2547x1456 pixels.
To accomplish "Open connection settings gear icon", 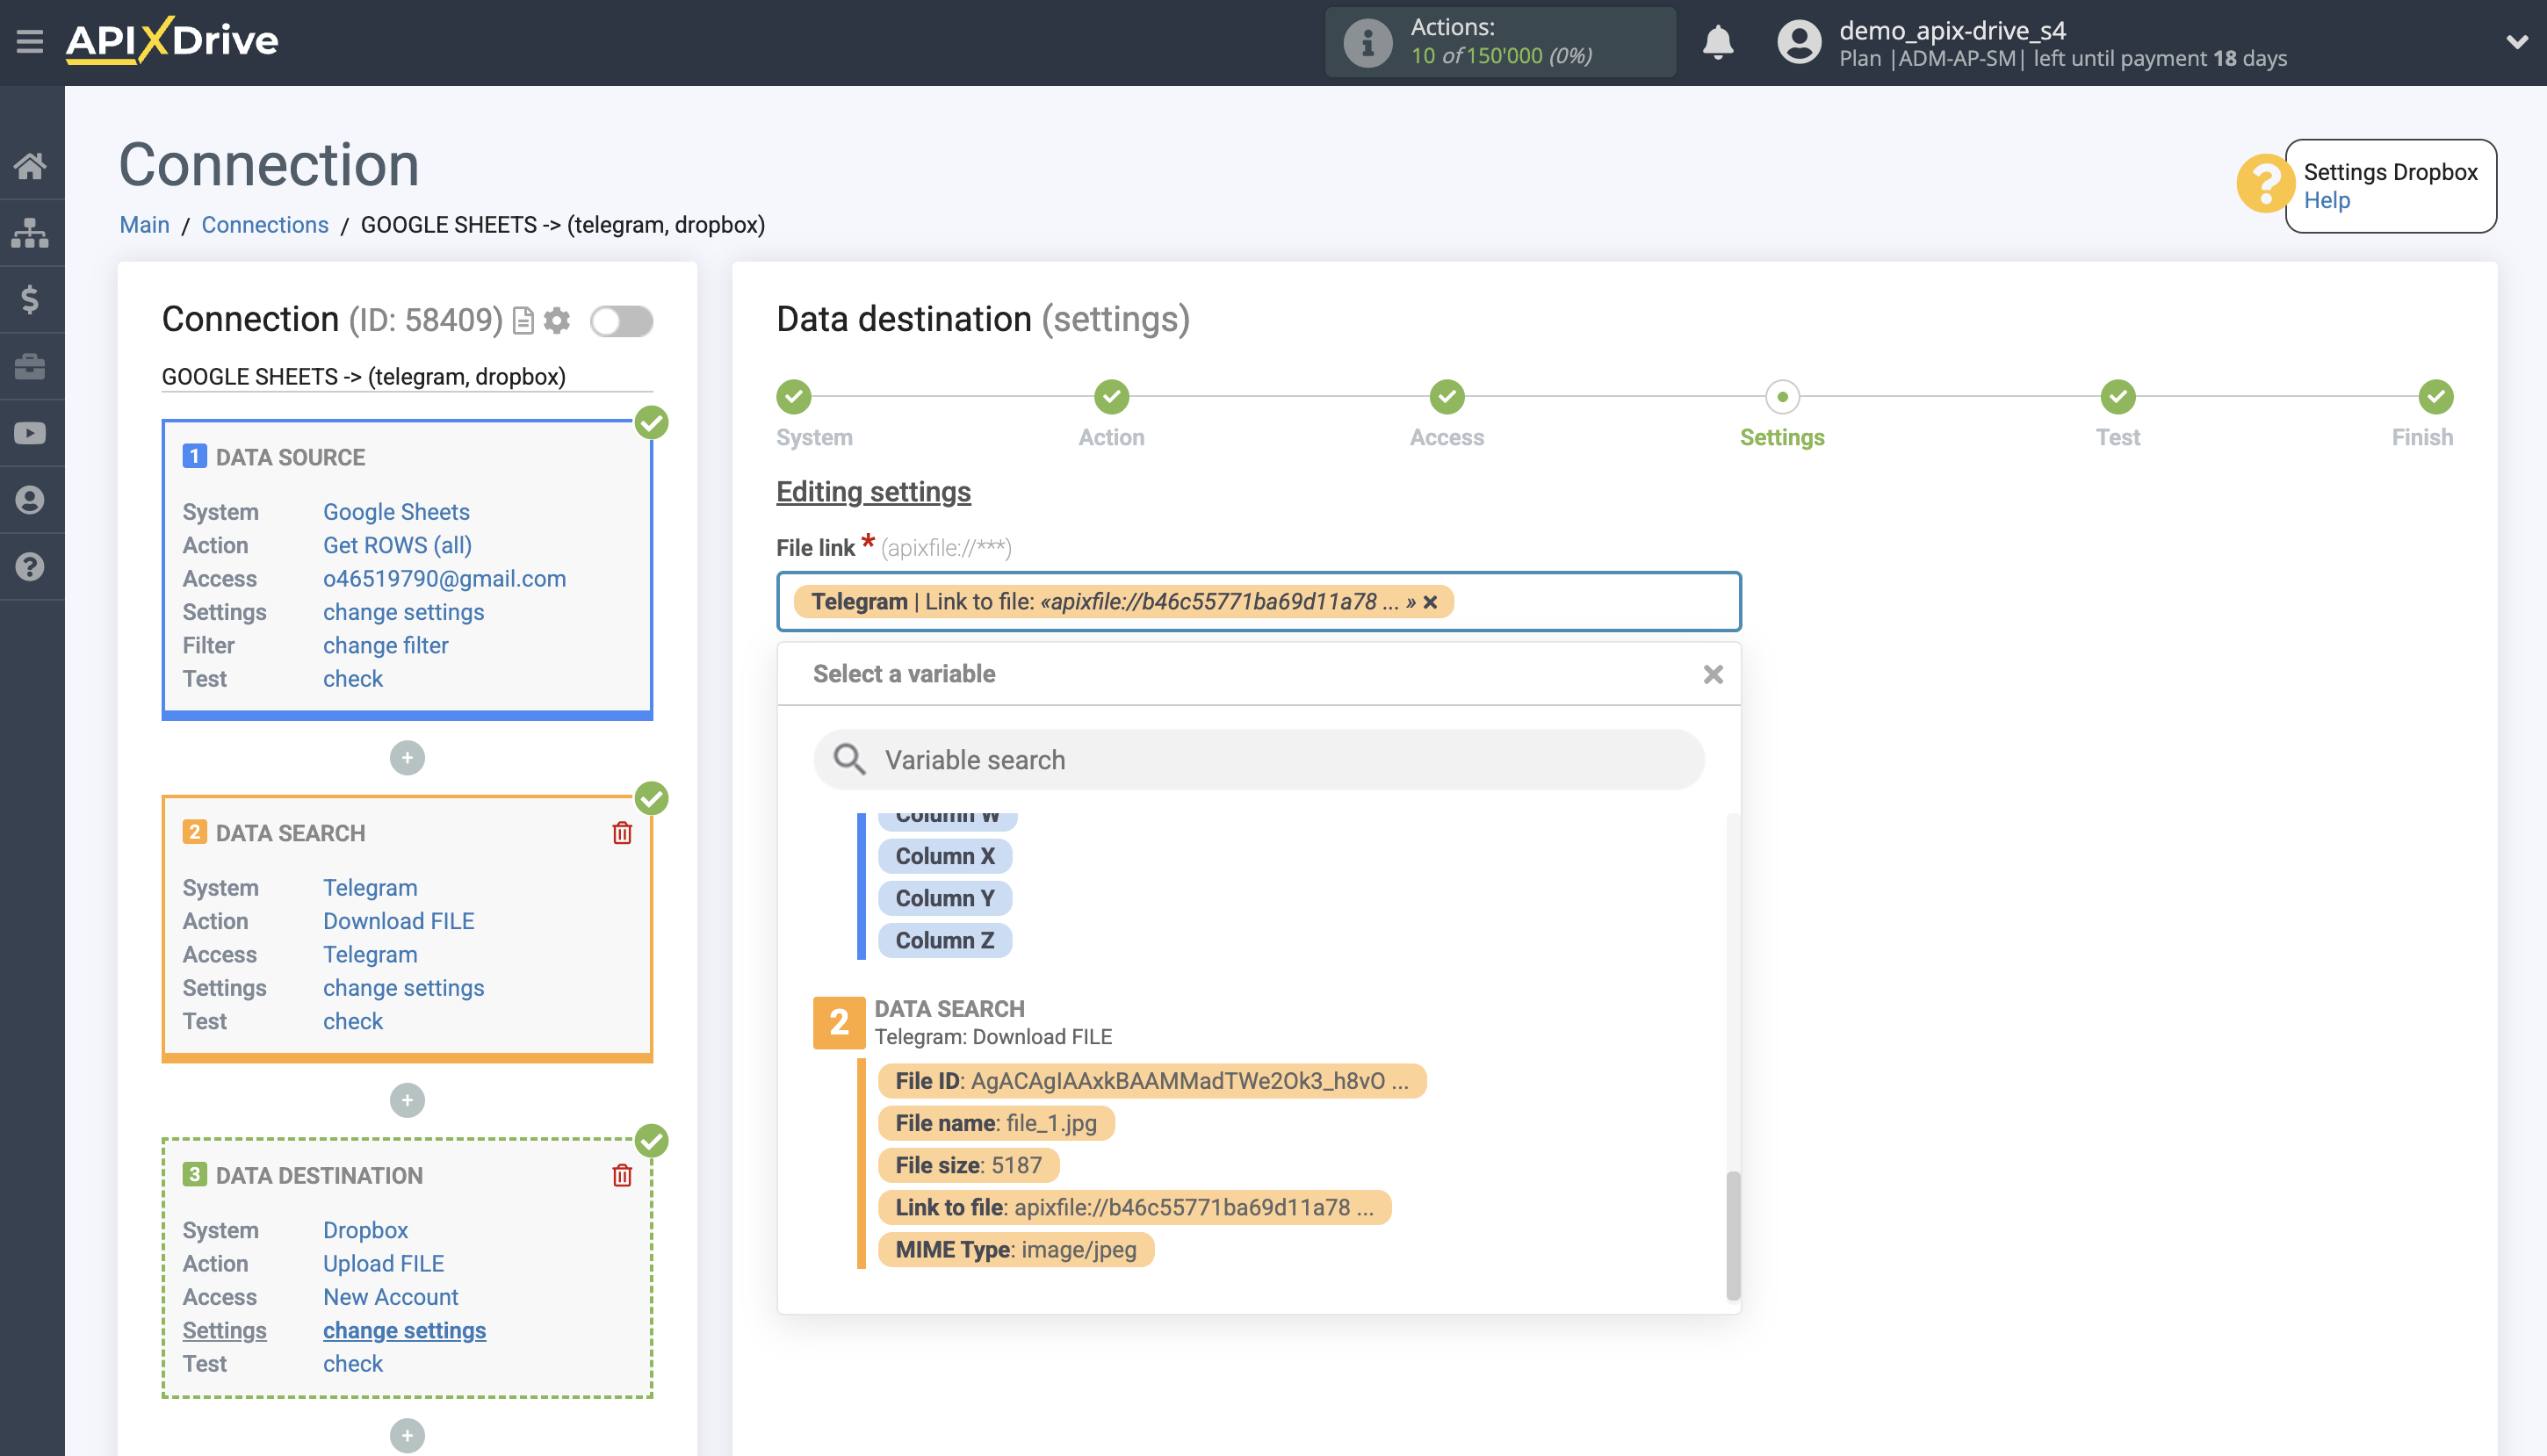I will tap(557, 320).
